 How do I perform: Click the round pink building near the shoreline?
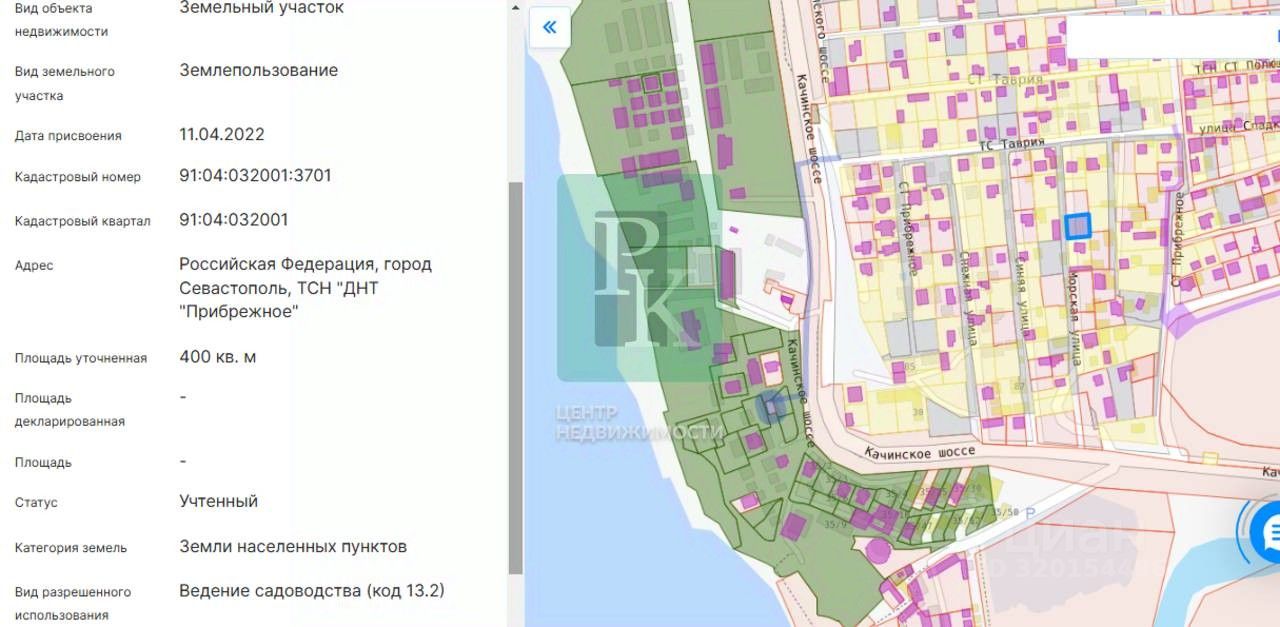click(877, 550)
